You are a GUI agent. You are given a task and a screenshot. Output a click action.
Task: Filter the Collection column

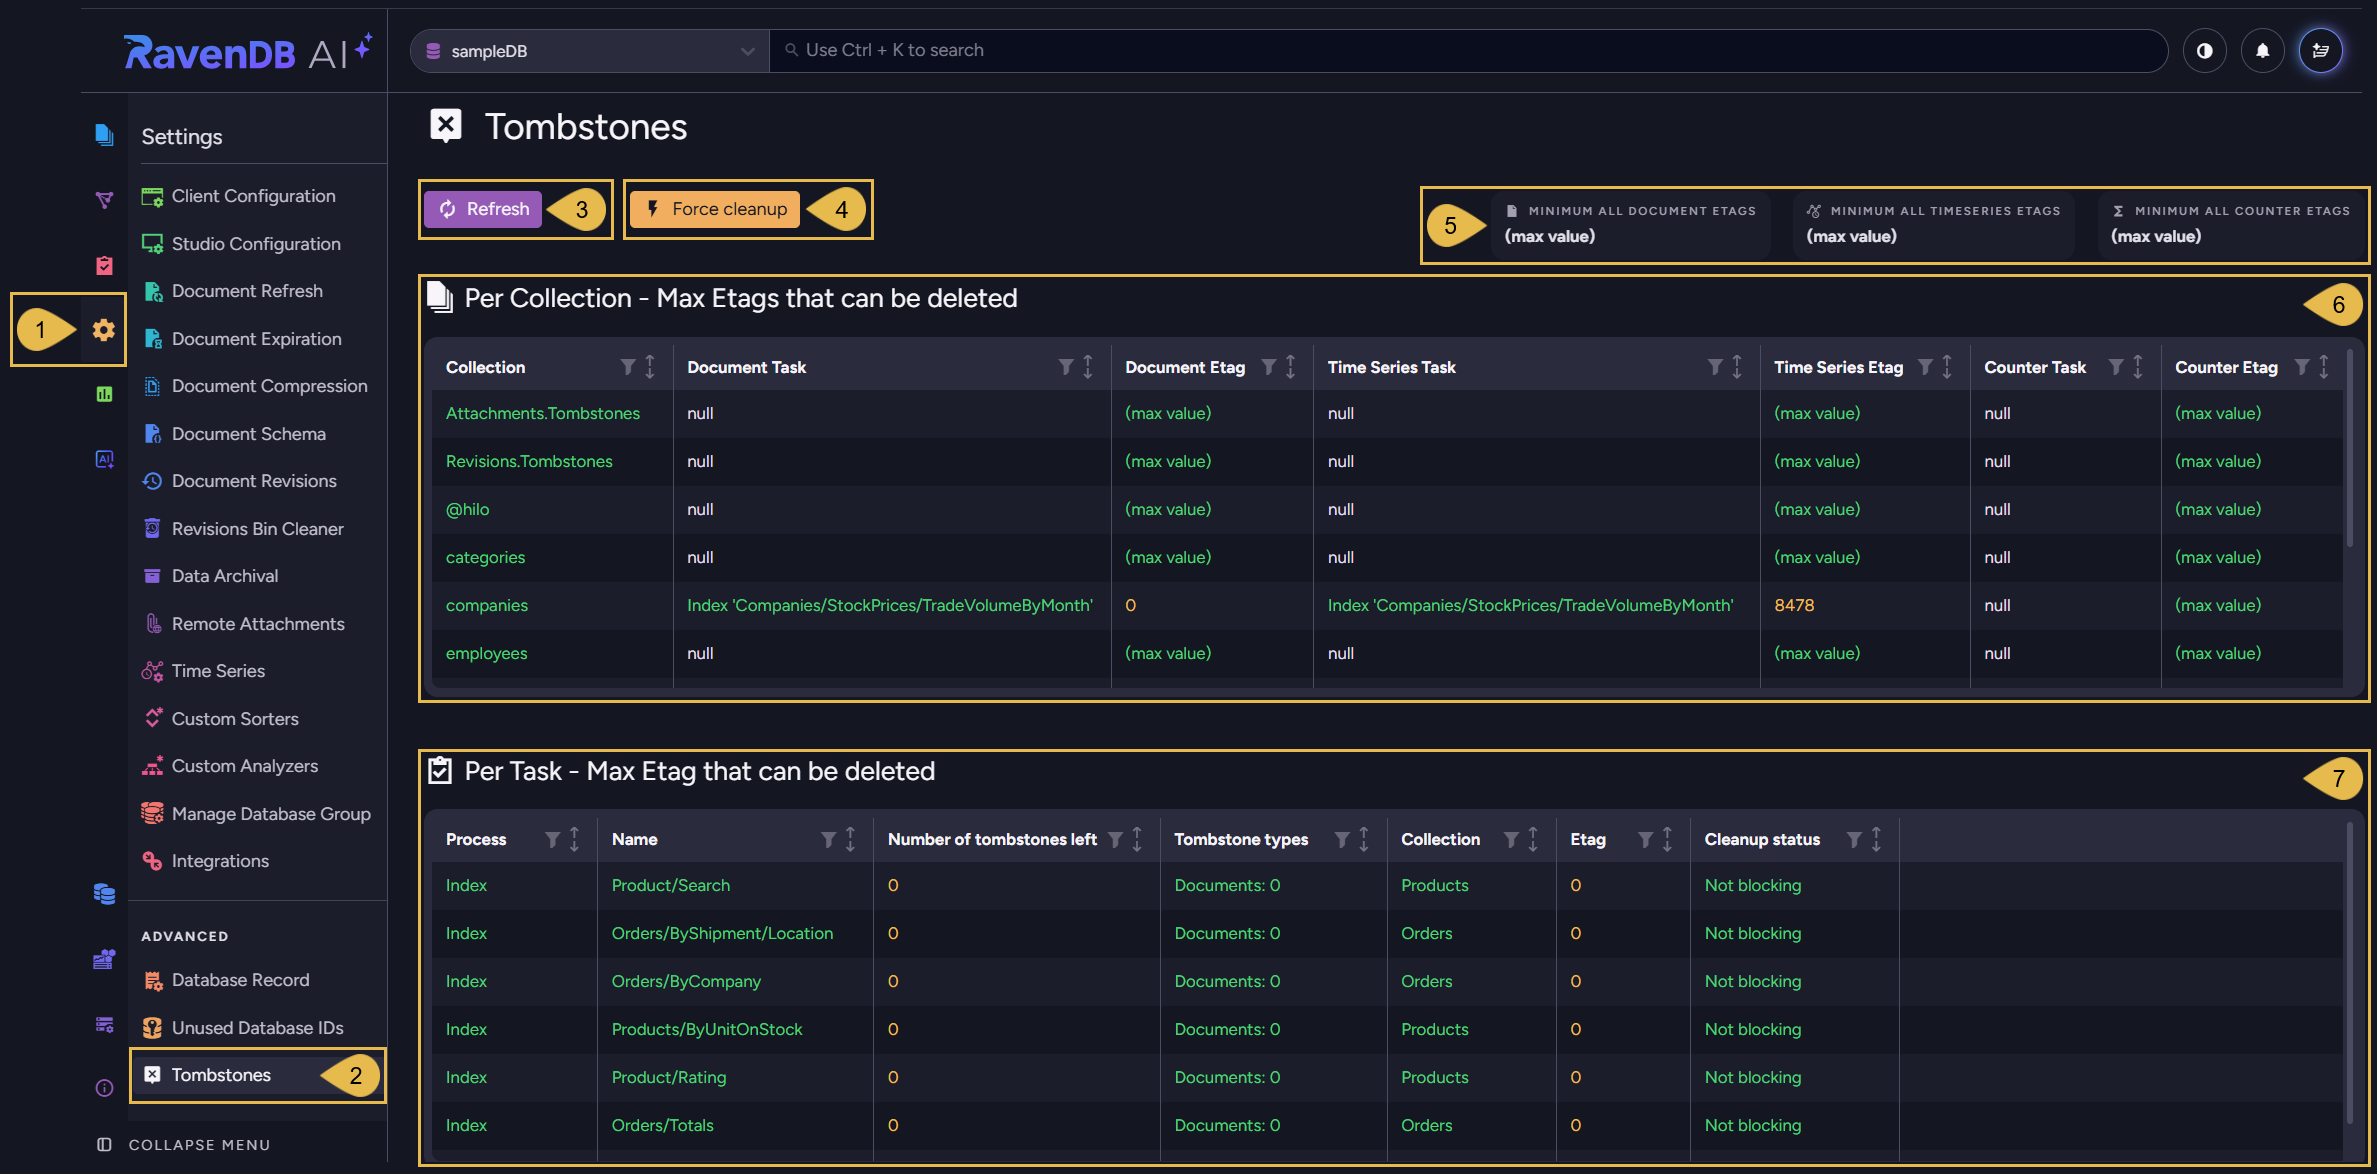point(628,367)
